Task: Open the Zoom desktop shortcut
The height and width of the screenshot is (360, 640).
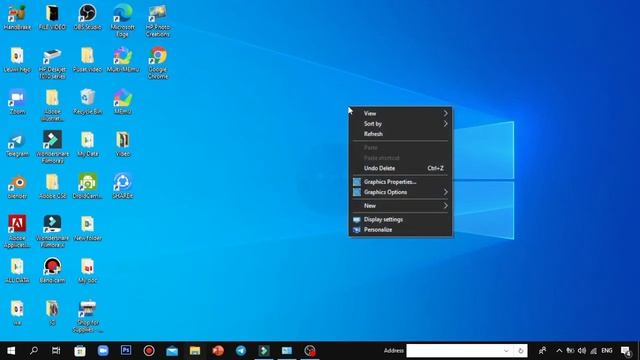Action: coord(17,102)
